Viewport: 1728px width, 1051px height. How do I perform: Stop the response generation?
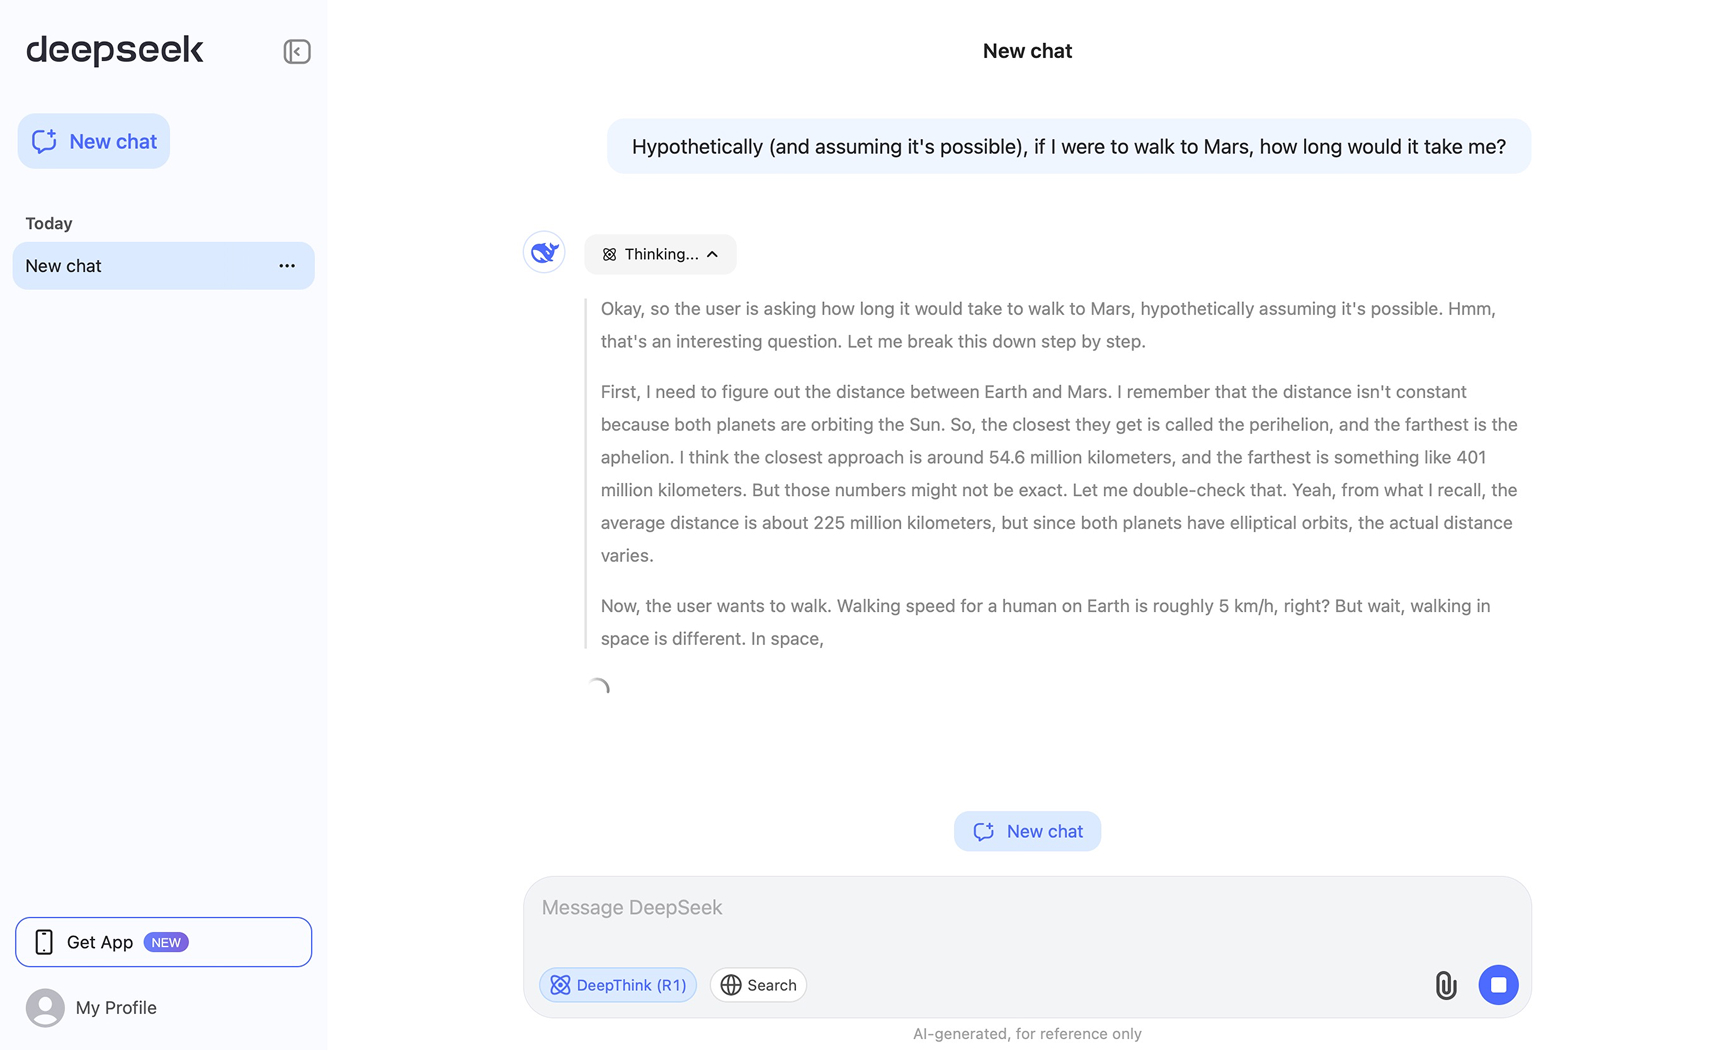[x=1497, y=985]
